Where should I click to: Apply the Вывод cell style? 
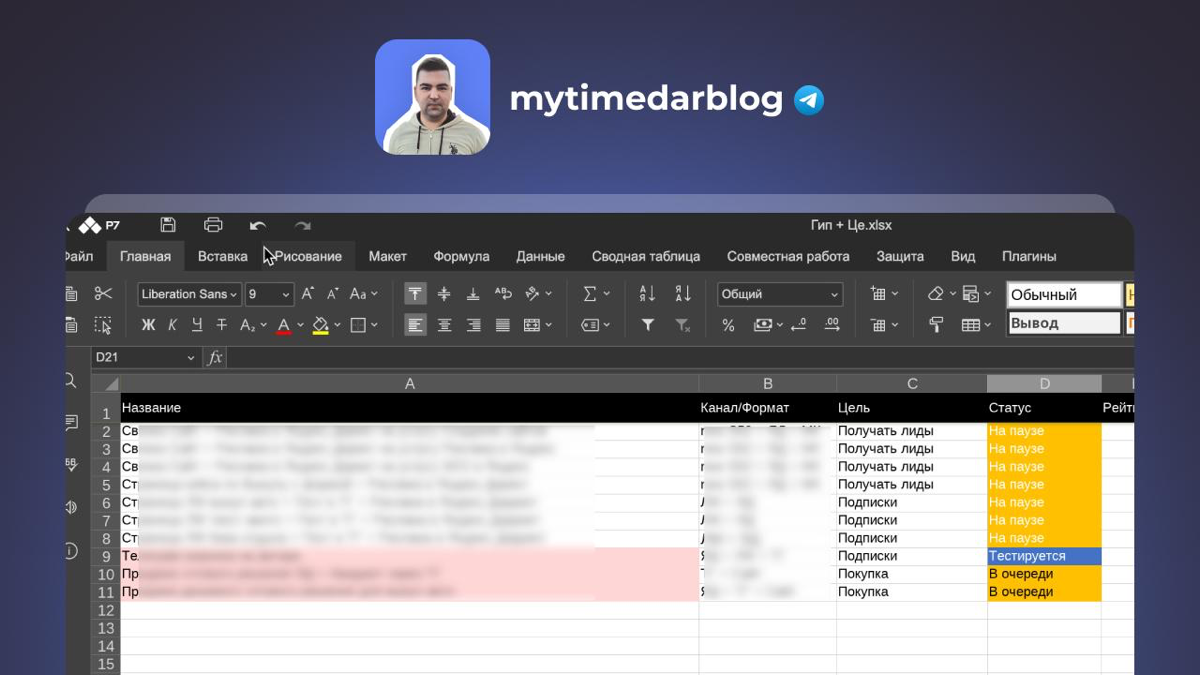(x=1064, y=324)
